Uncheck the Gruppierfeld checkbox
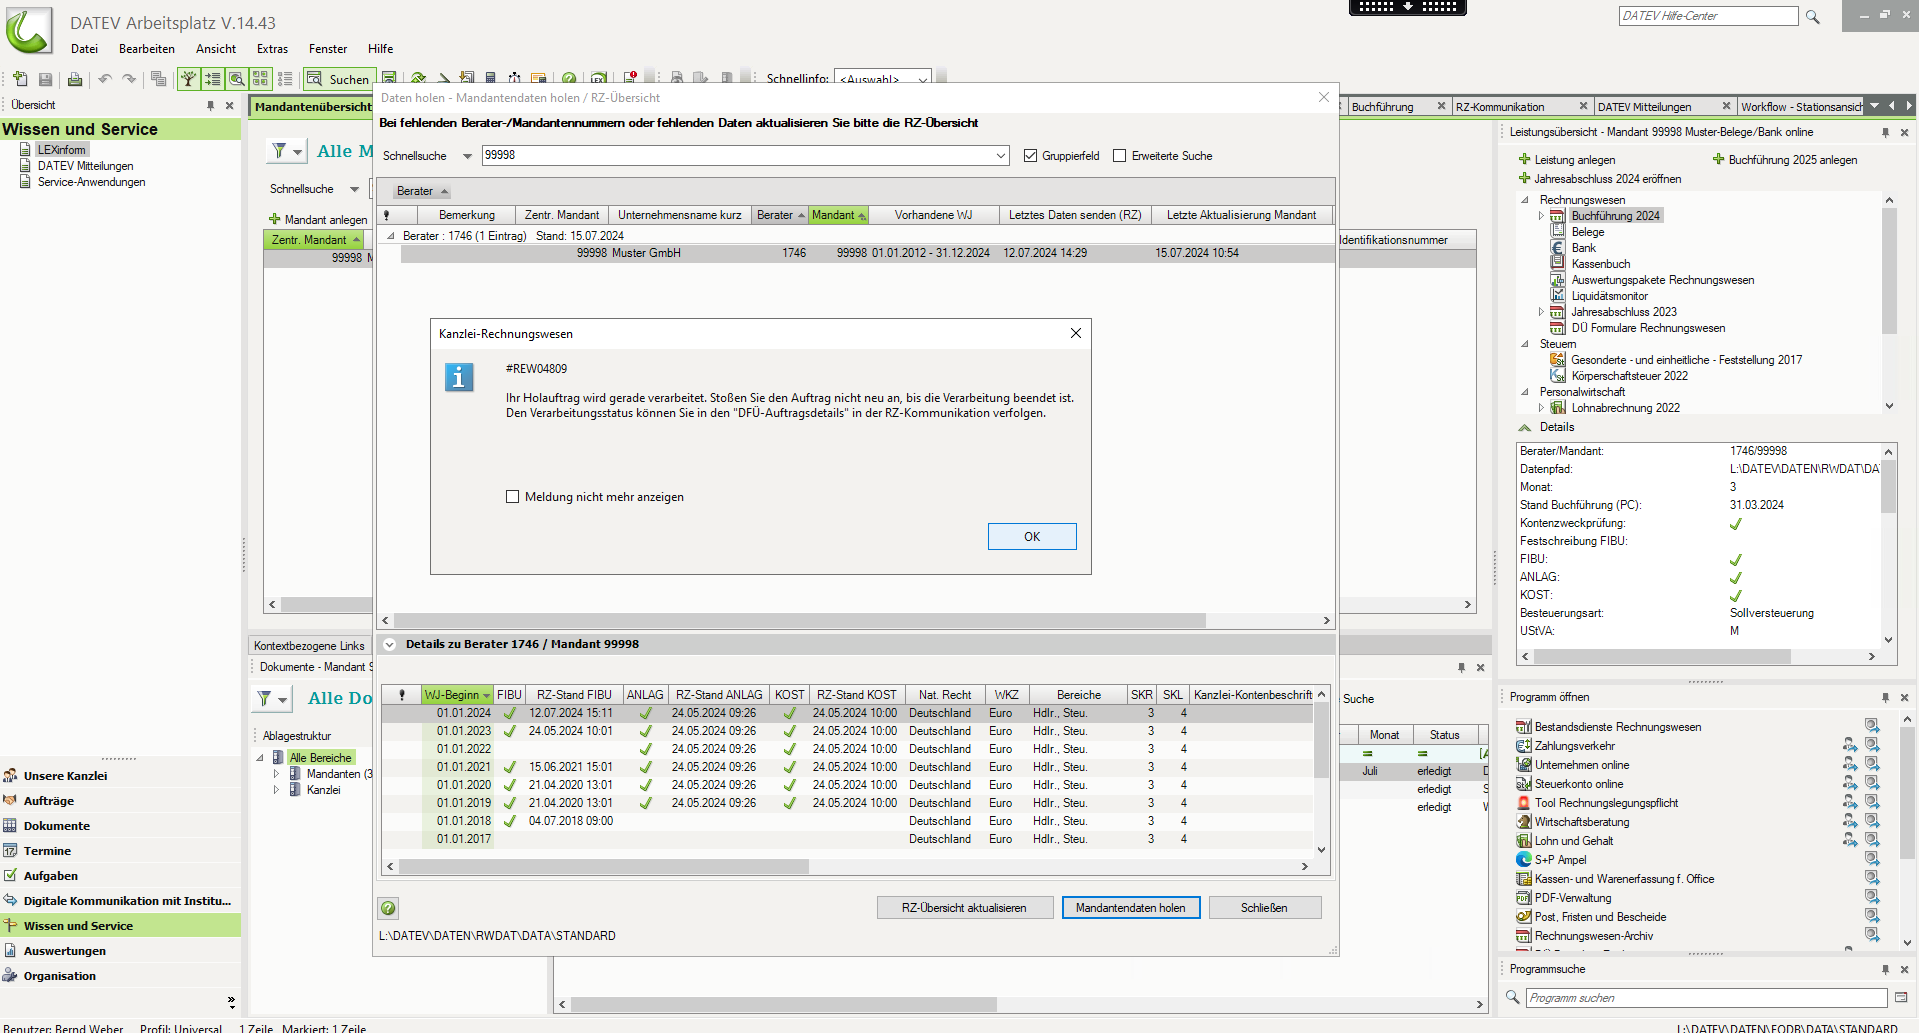1919x1033 pixels. [1030, 156]
